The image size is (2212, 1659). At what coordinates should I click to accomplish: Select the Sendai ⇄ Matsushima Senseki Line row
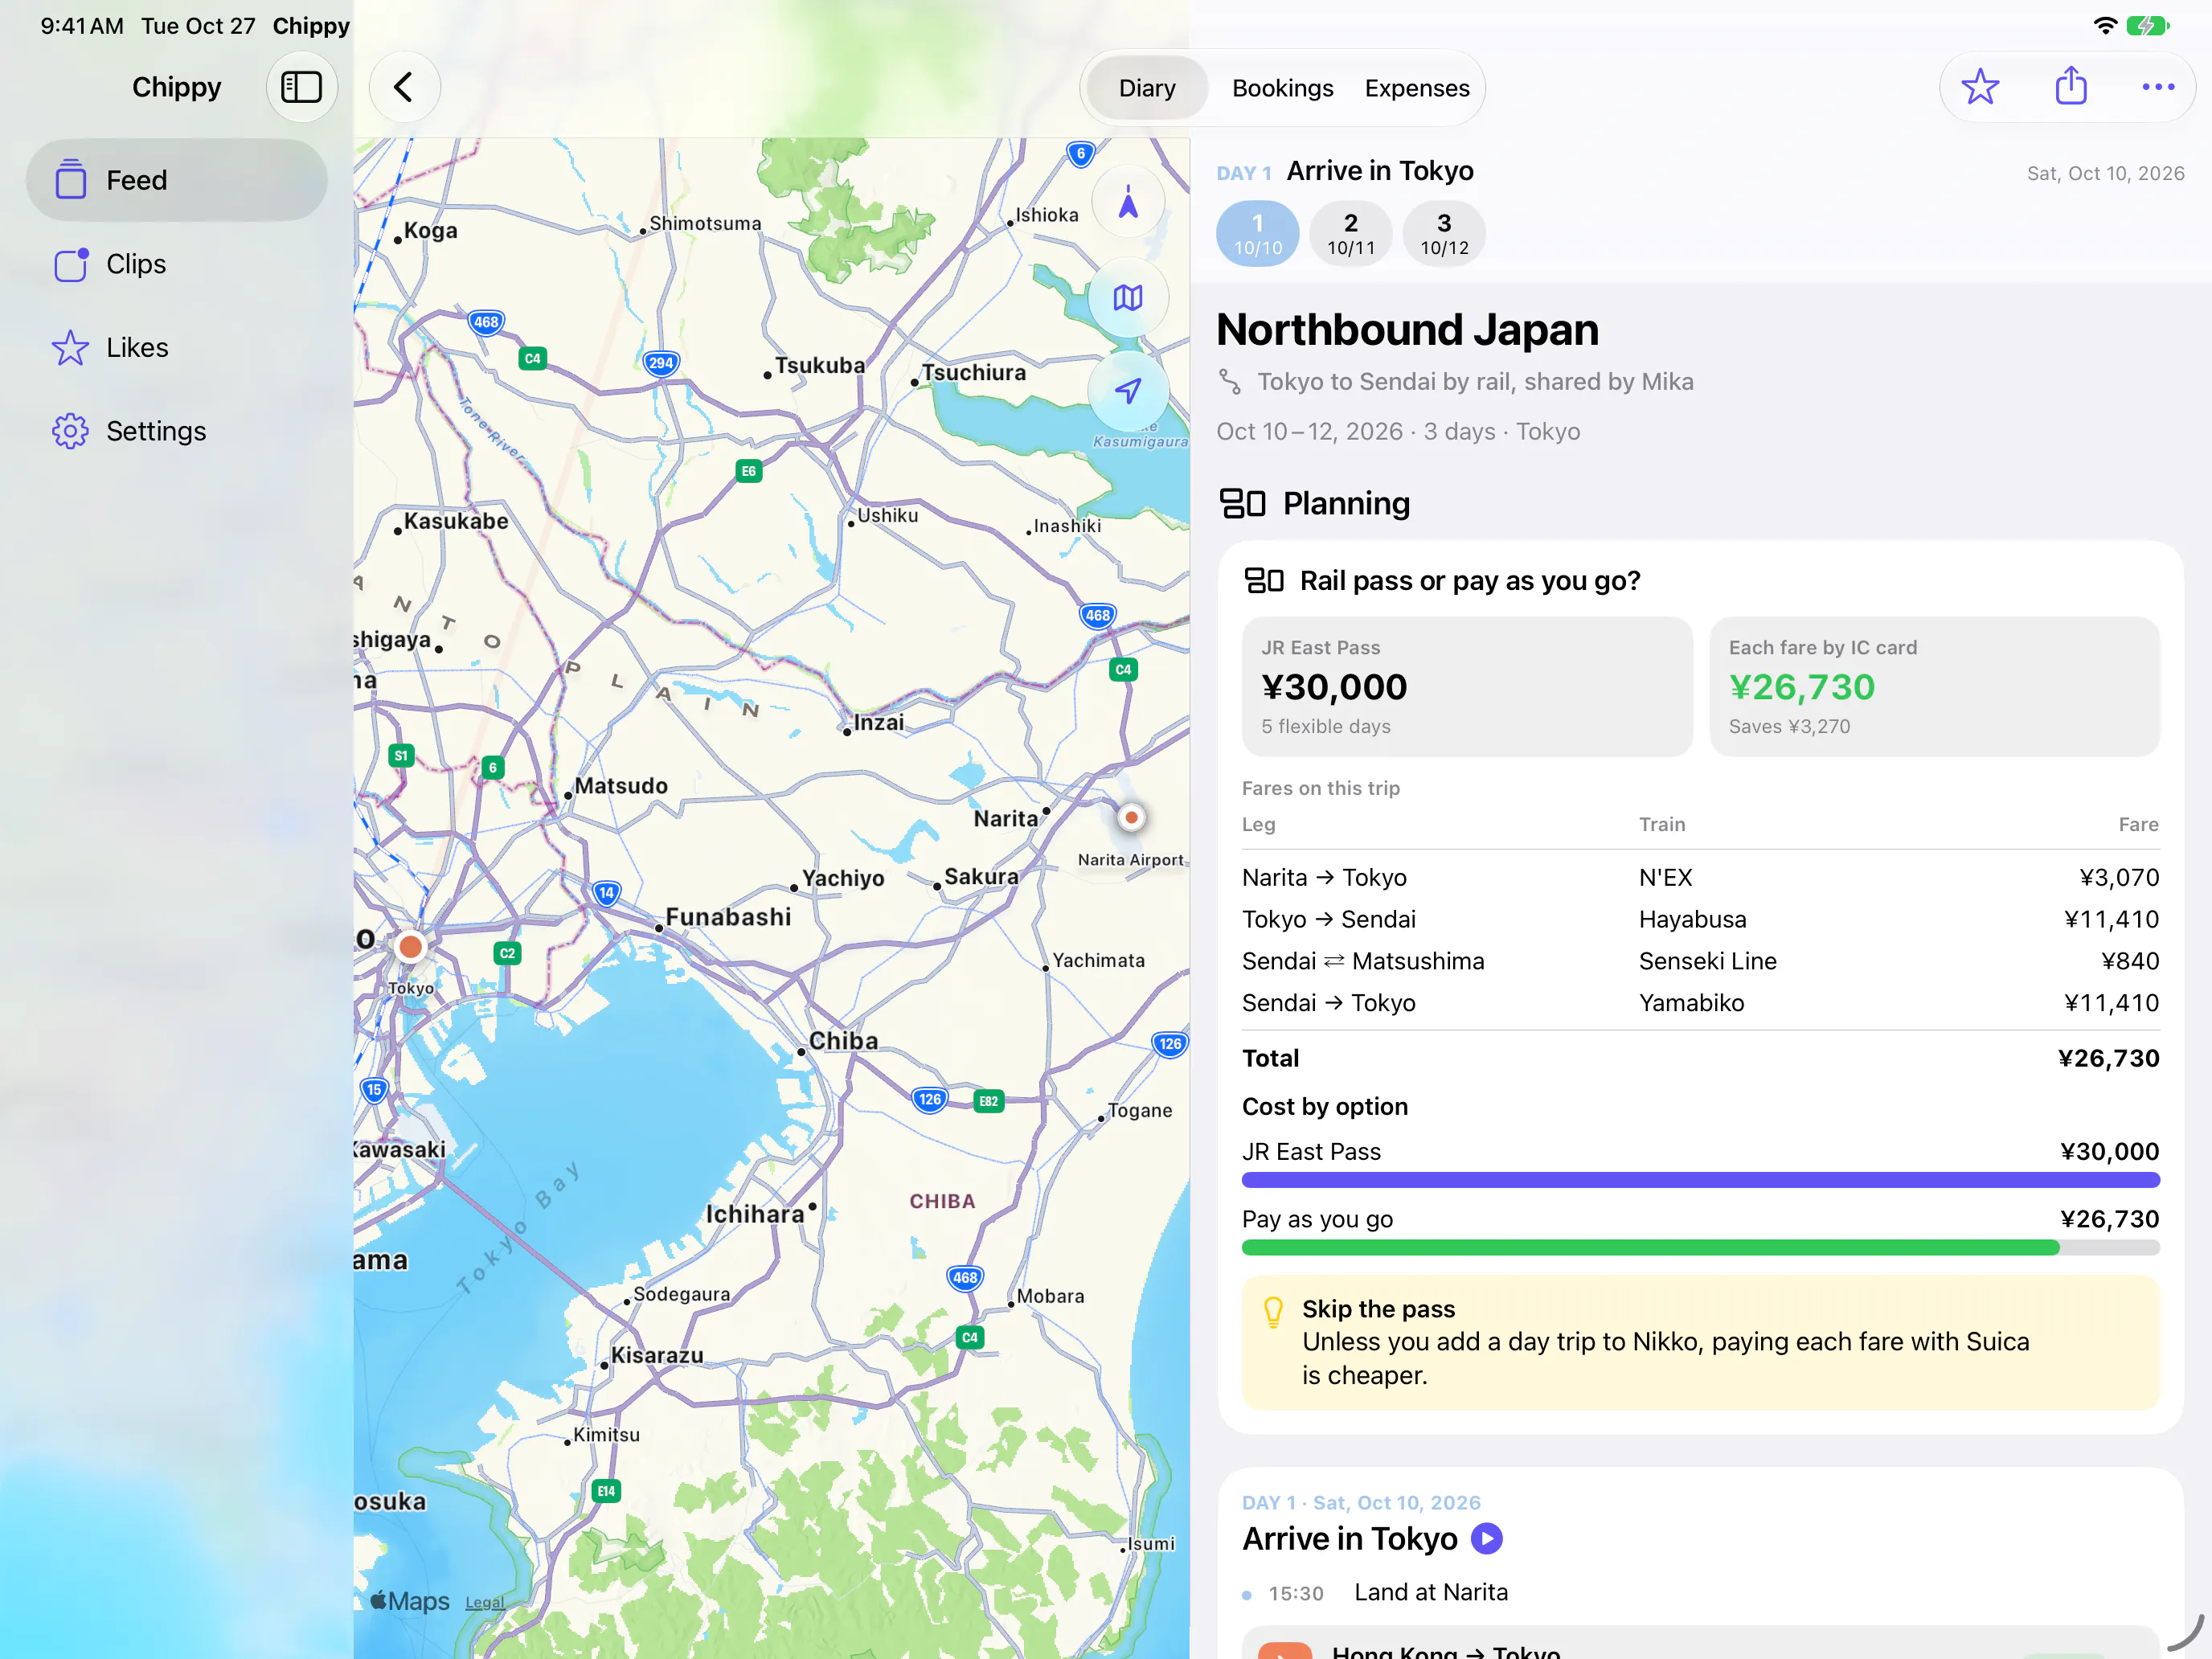(x=1700, y=961)
